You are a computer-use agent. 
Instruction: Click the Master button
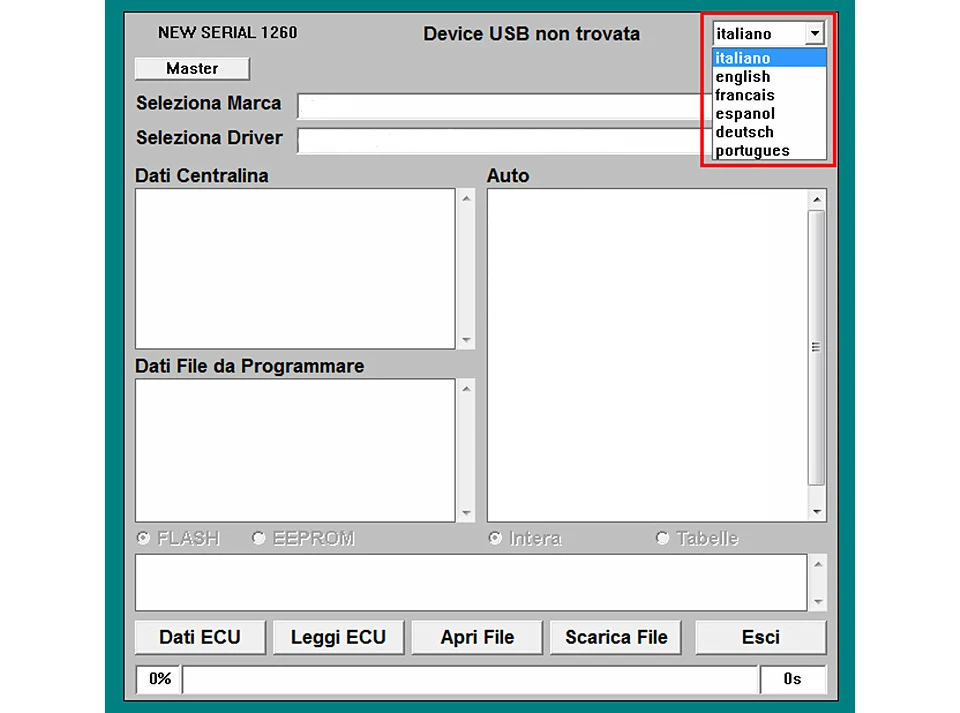click(192, 69)
